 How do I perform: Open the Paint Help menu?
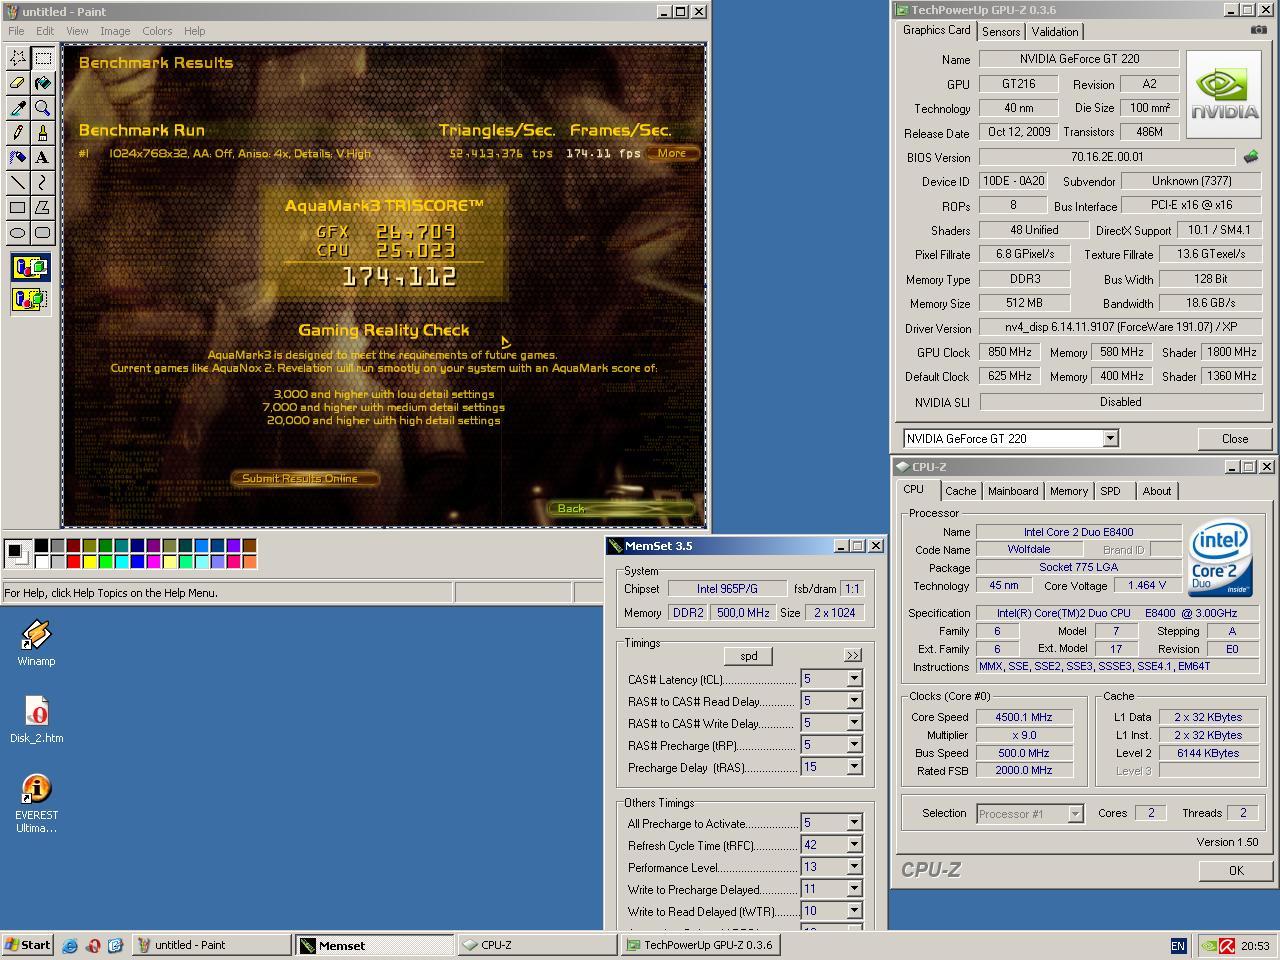[195, 31]
